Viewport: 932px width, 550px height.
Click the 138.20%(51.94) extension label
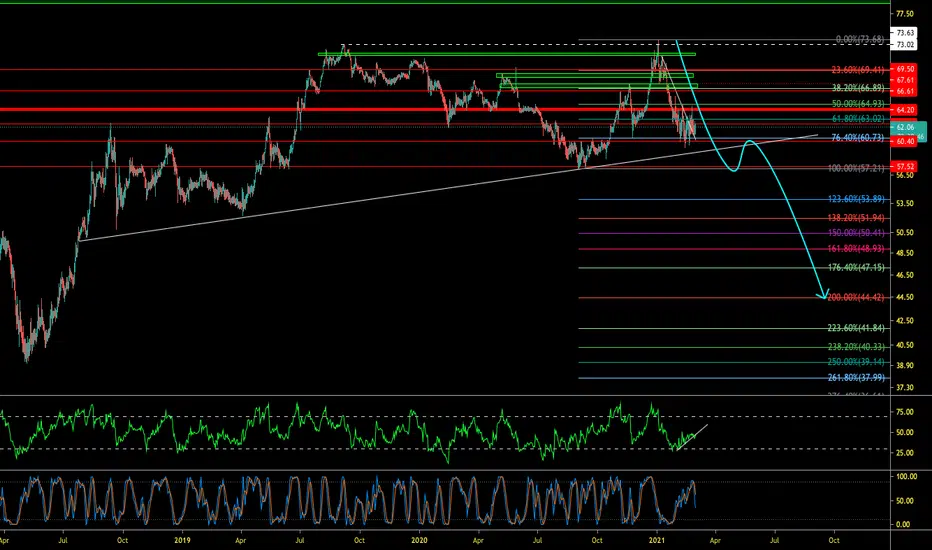click(x=856, y=218)
